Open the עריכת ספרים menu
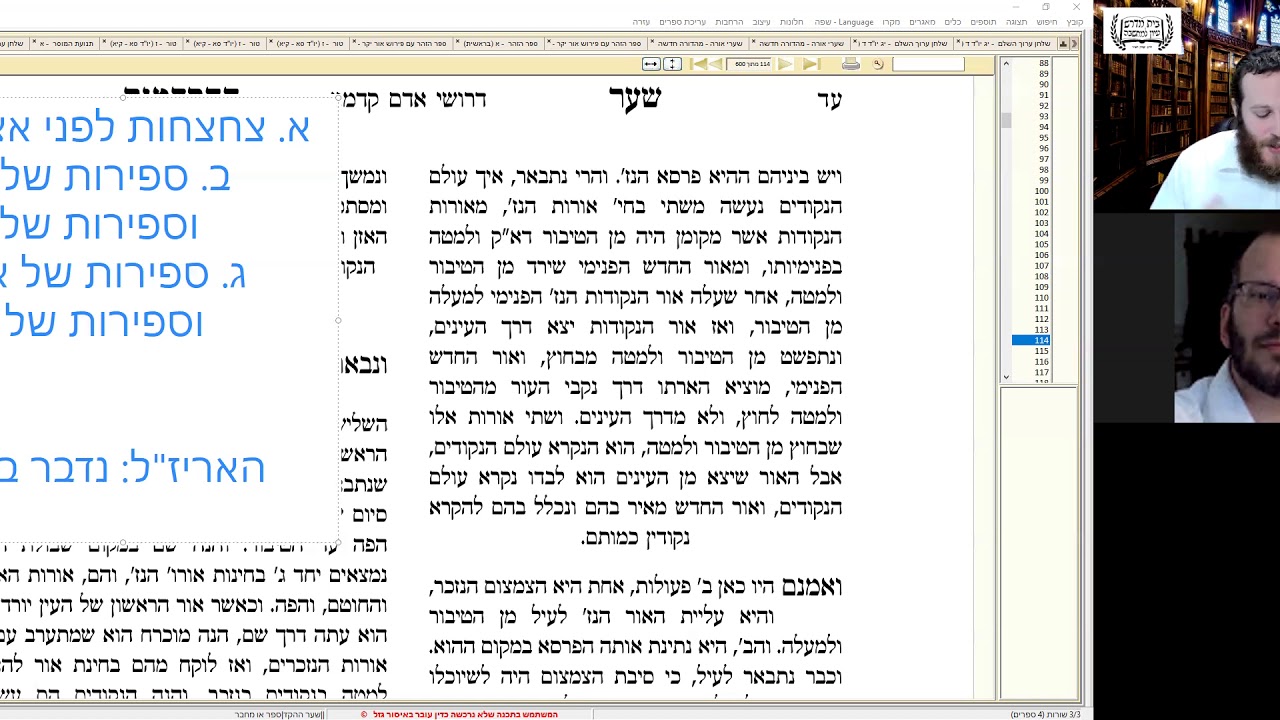Viewport: 1280px width, 720px height. tap(683, 22)
